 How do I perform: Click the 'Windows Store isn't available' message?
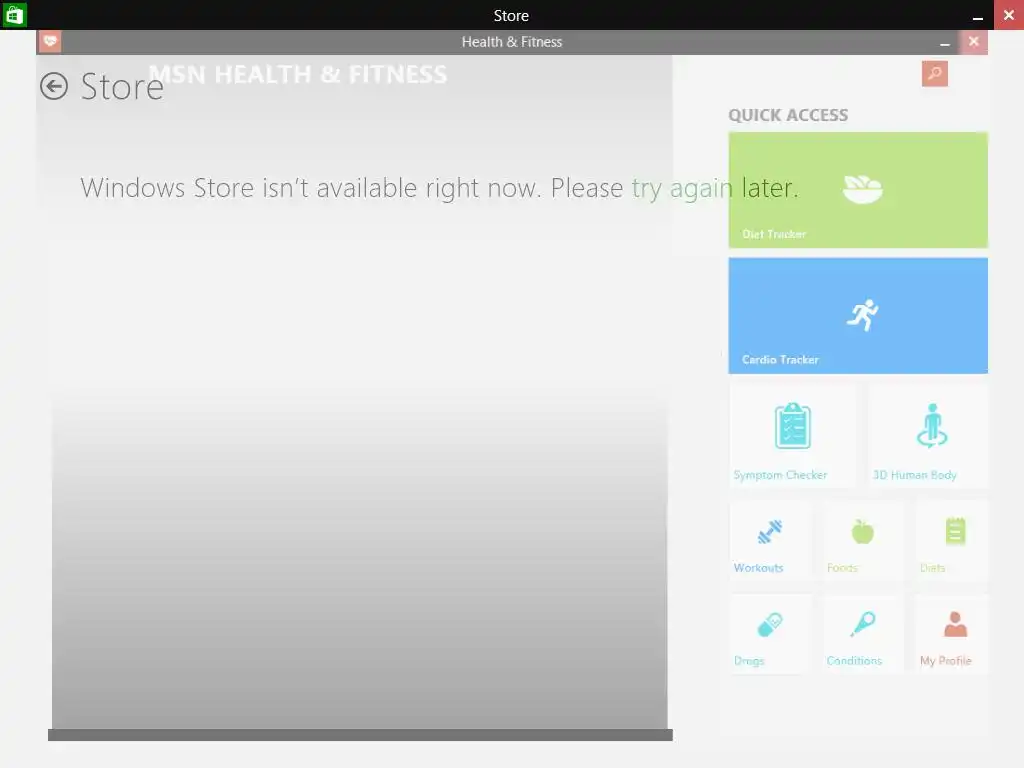(440, 188)
